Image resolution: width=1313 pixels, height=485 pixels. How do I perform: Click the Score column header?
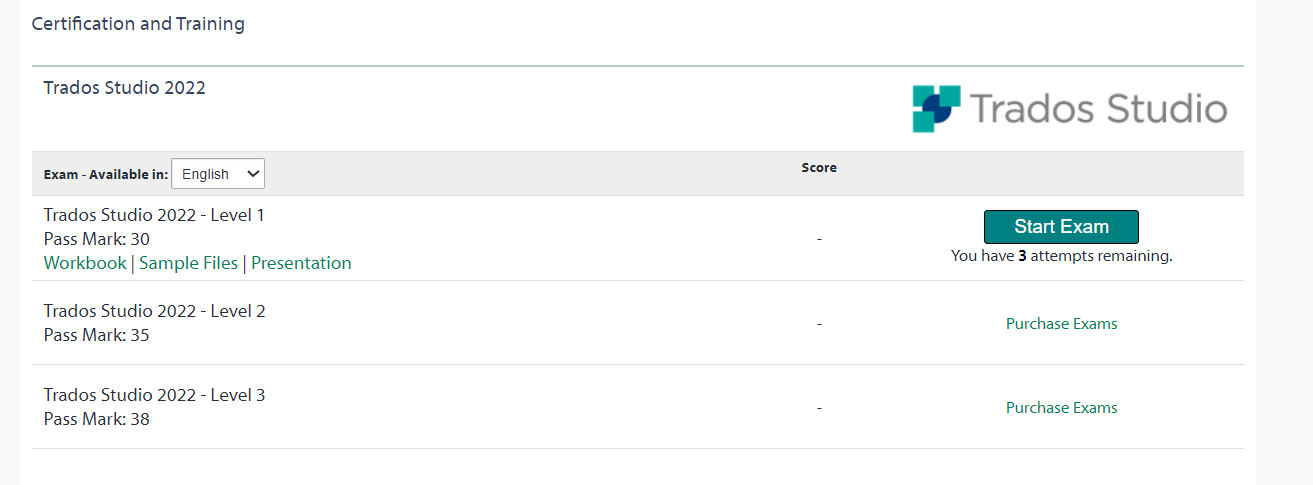[x=819, y=168]
